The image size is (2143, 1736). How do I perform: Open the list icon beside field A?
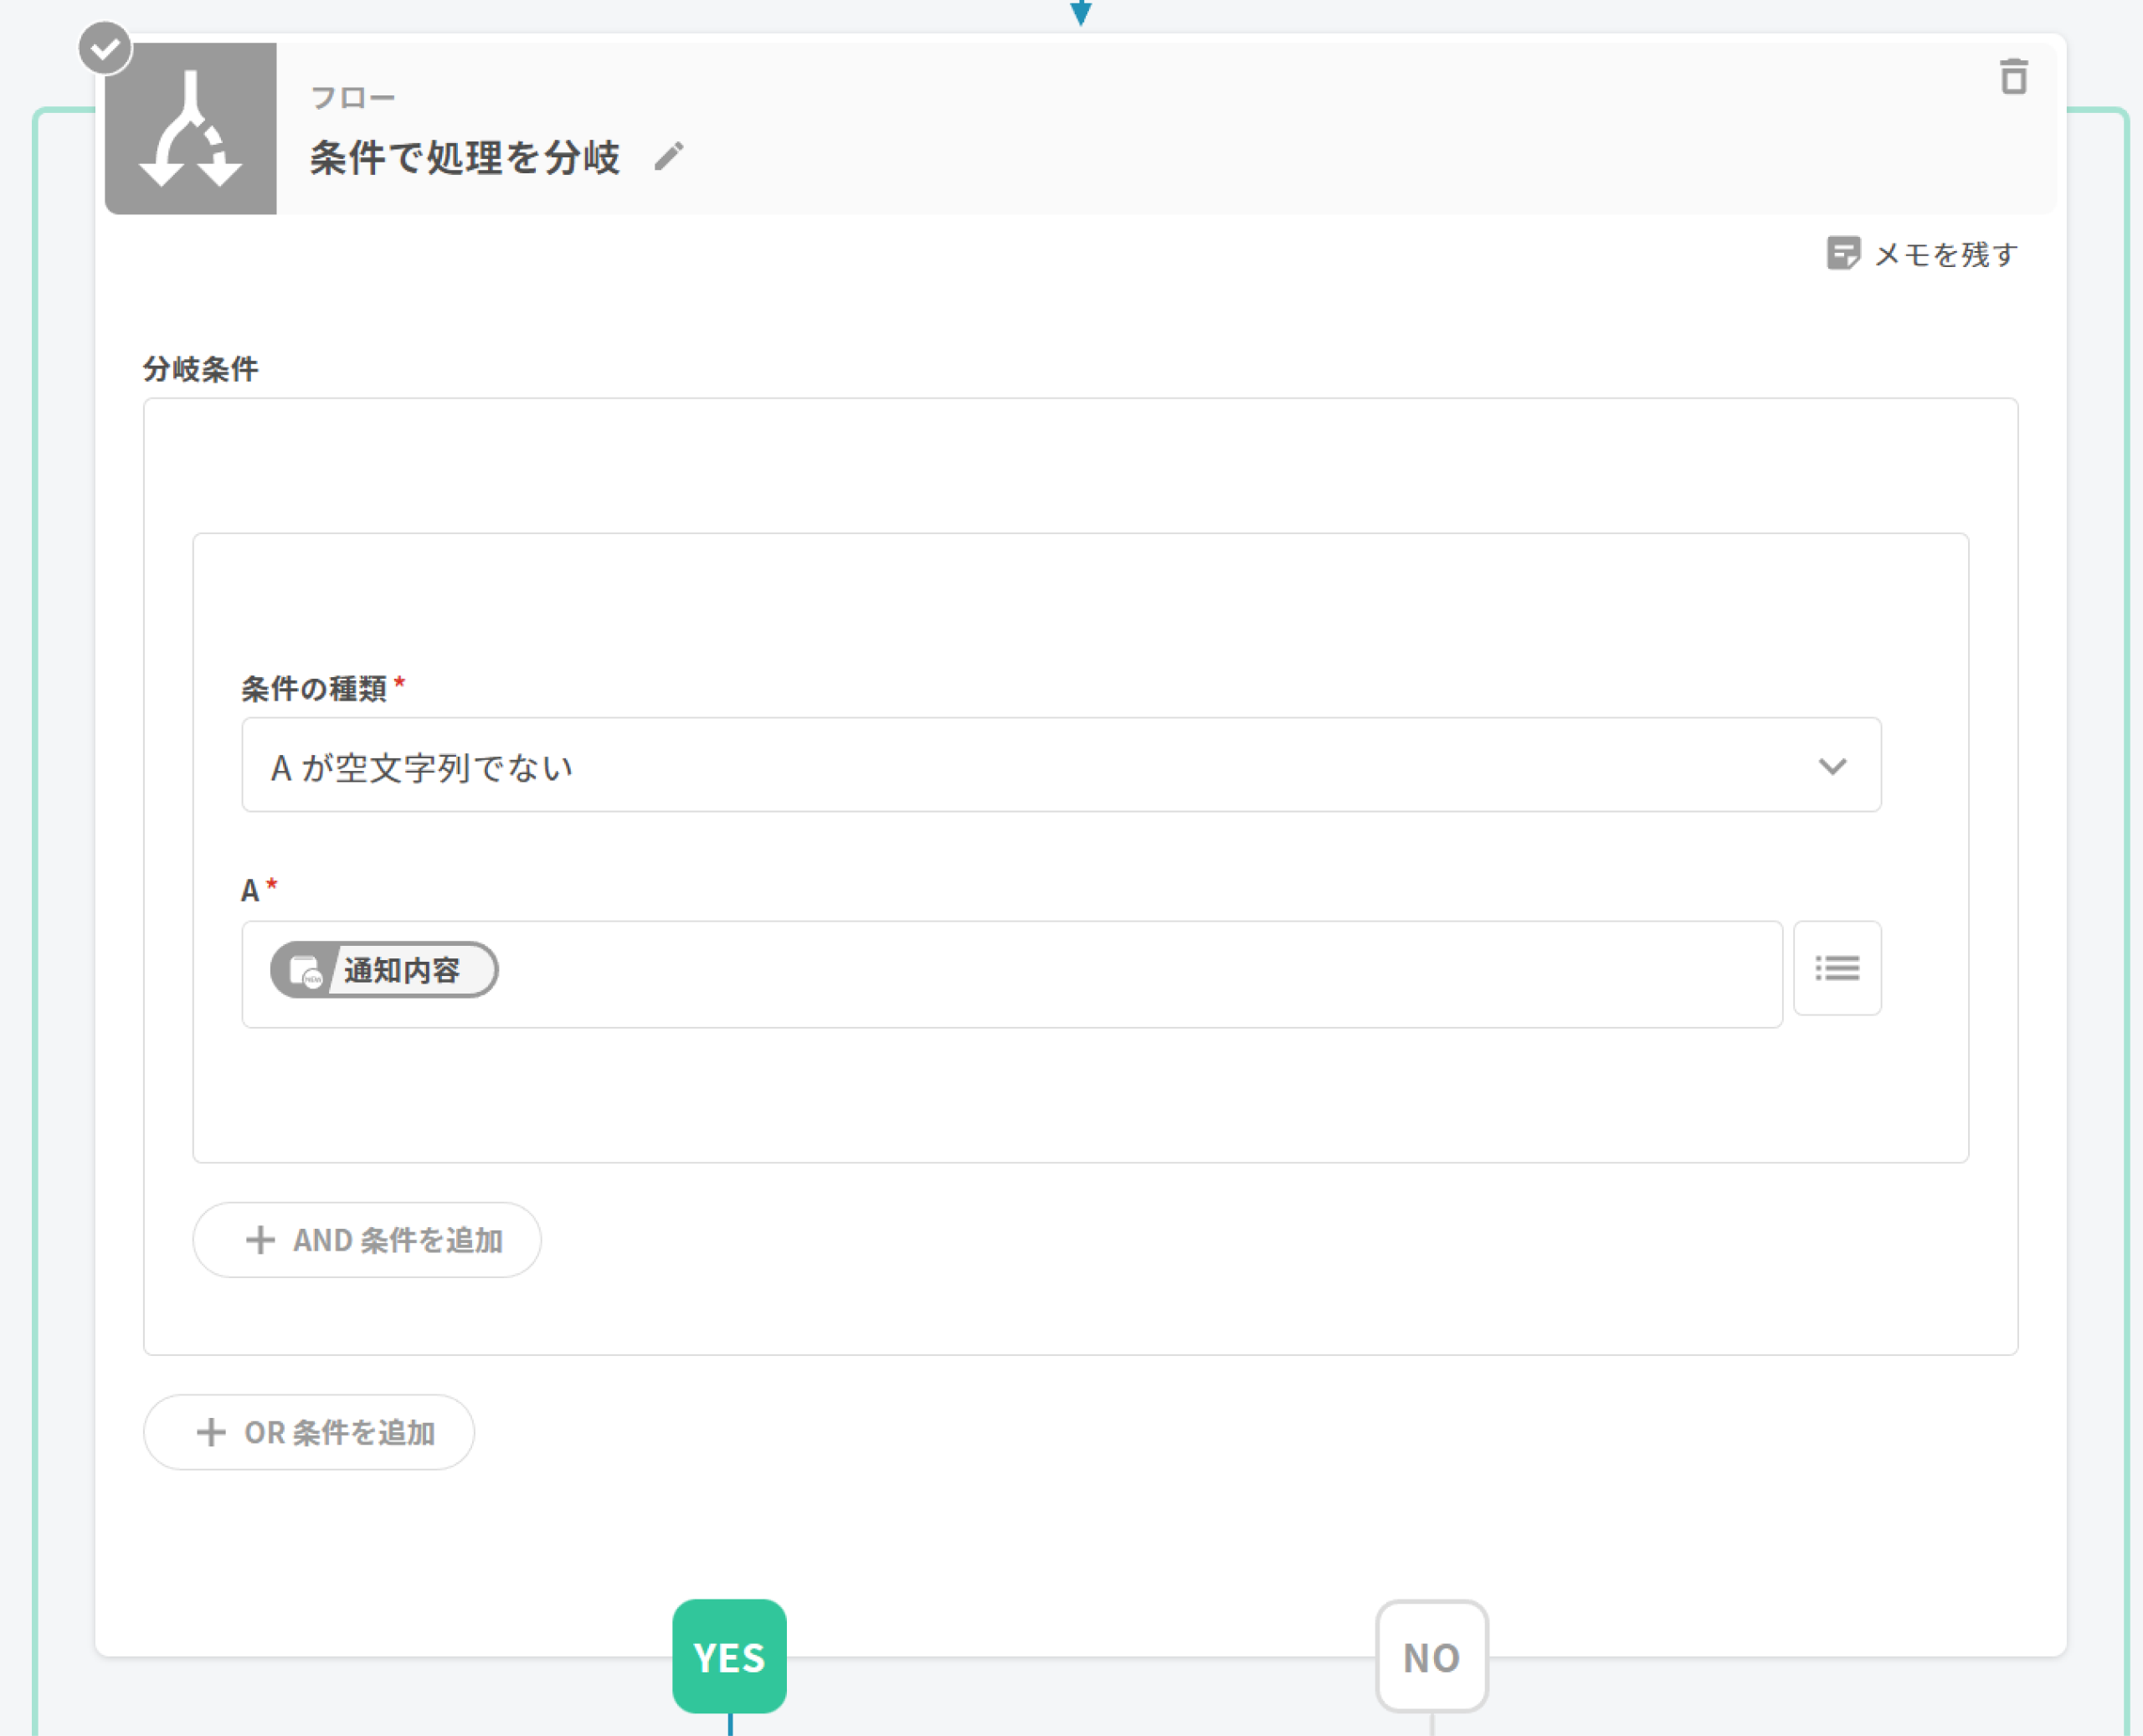(x=1836, y=968)
